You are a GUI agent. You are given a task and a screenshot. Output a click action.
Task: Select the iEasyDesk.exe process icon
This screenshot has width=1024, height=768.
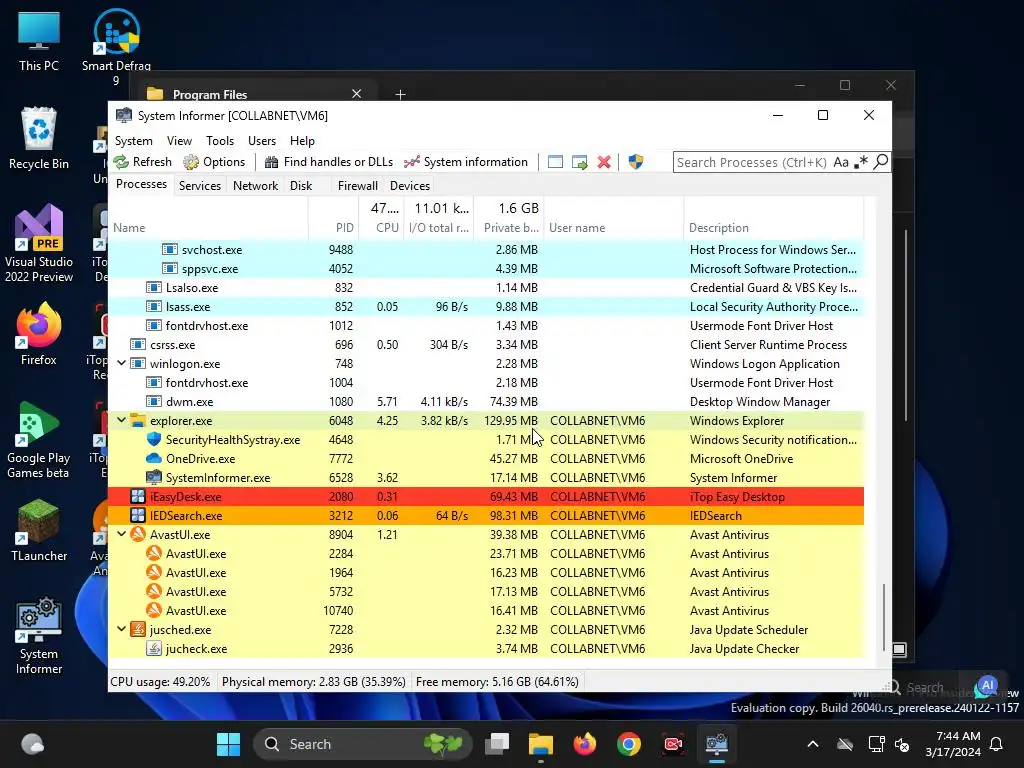coord(137,496)
